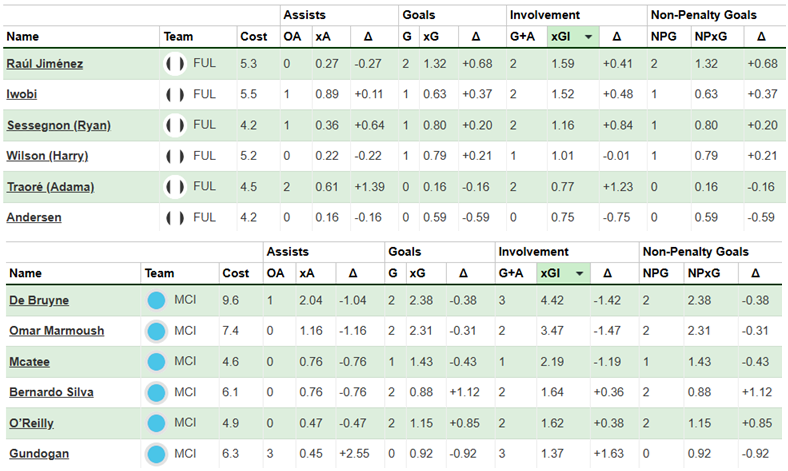The image size is (788, 471).
Task: Click the NPxG column header in the Fulham table
Action: click(x=701, y=37)
